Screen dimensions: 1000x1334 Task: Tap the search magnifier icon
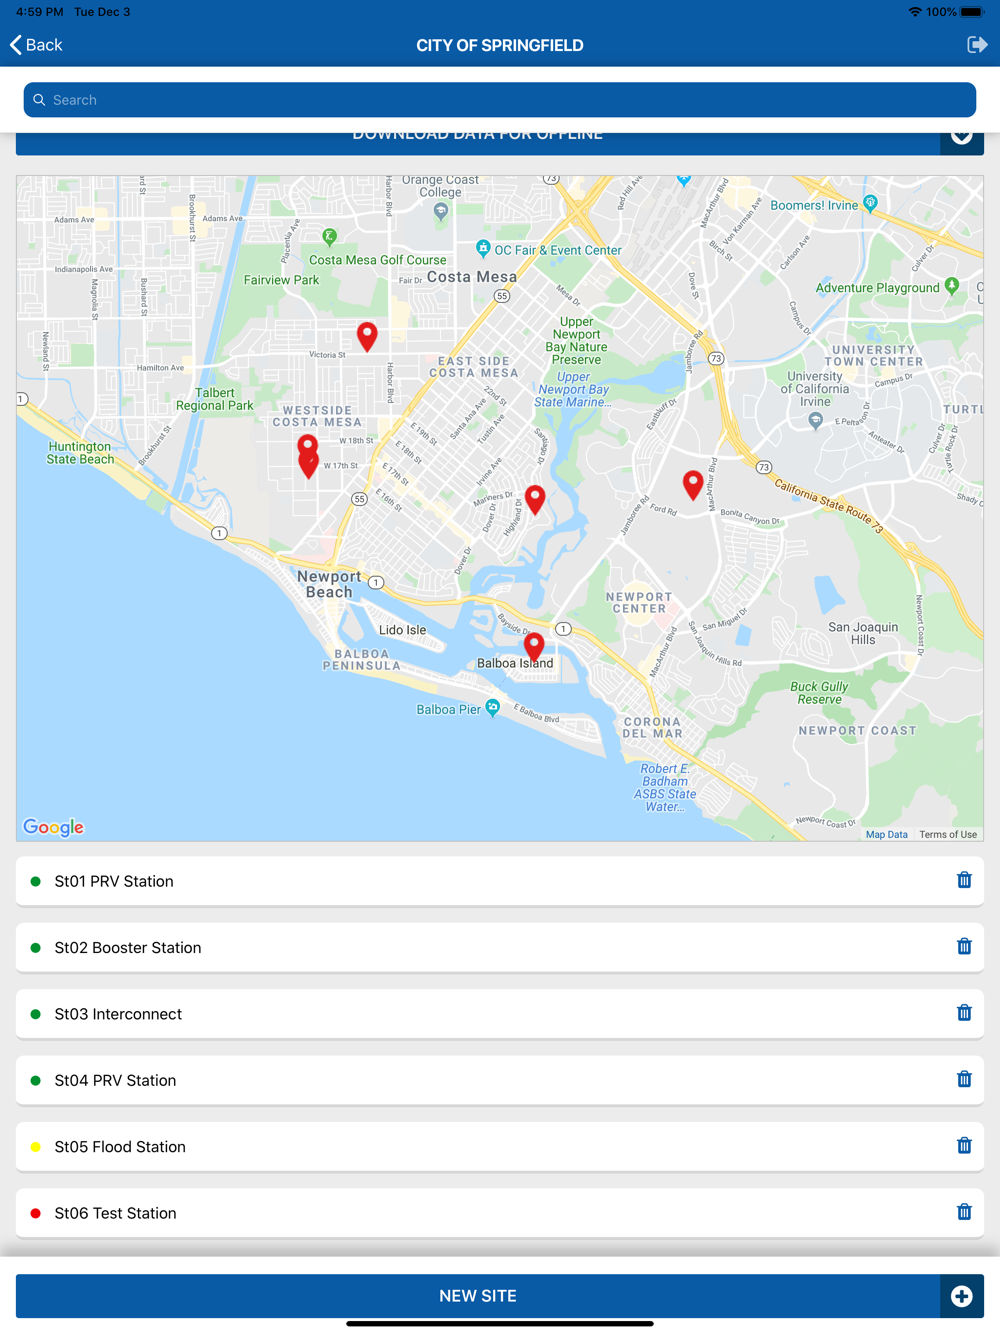click(39, 100)
